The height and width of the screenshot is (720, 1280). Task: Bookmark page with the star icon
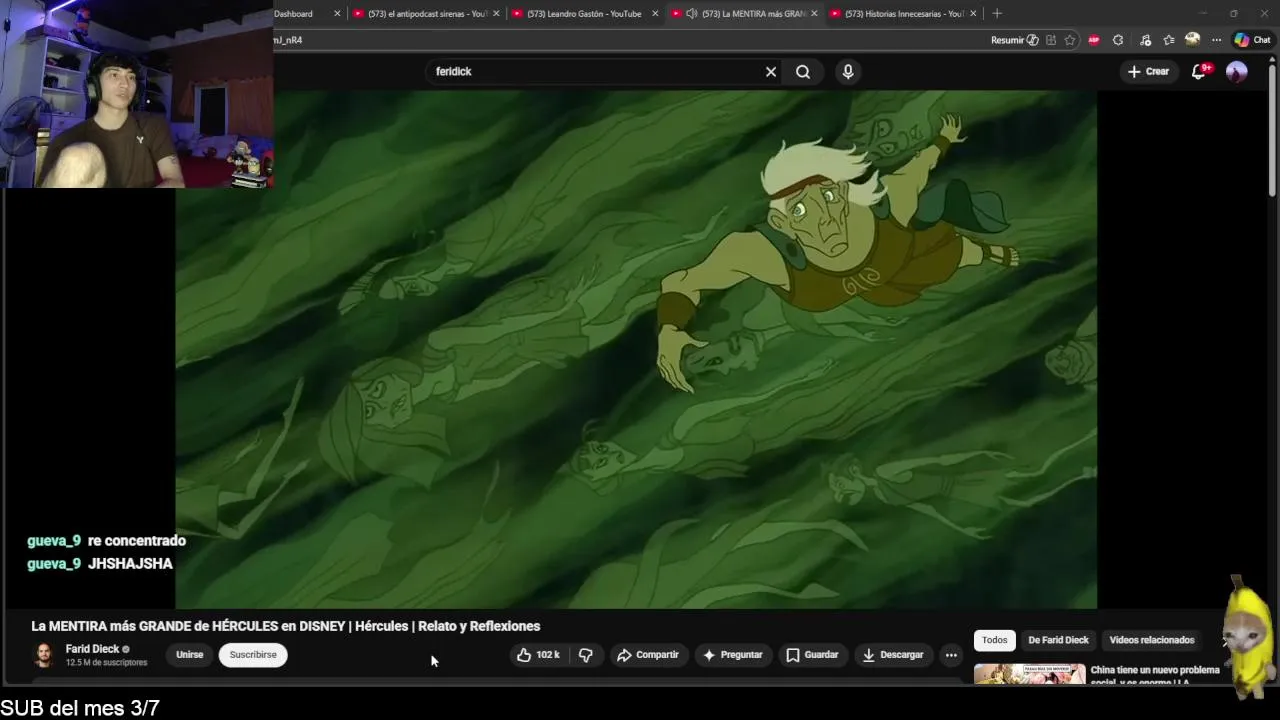point(1070,40)
